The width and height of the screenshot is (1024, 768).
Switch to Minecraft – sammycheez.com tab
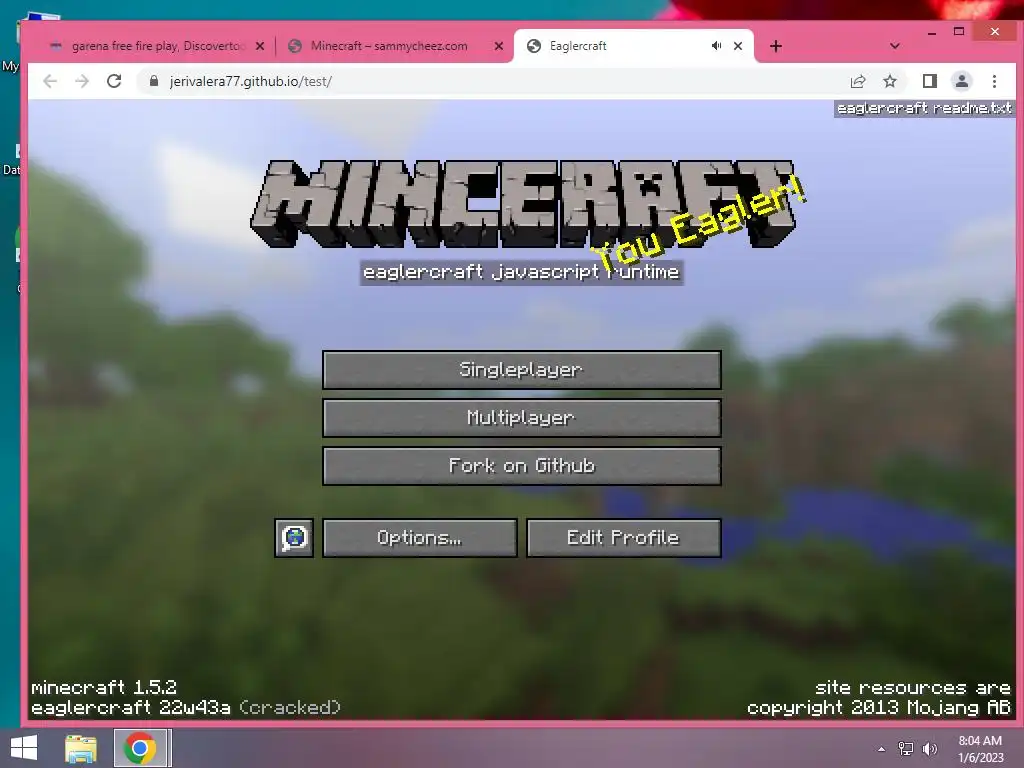[x=389, y=46]
